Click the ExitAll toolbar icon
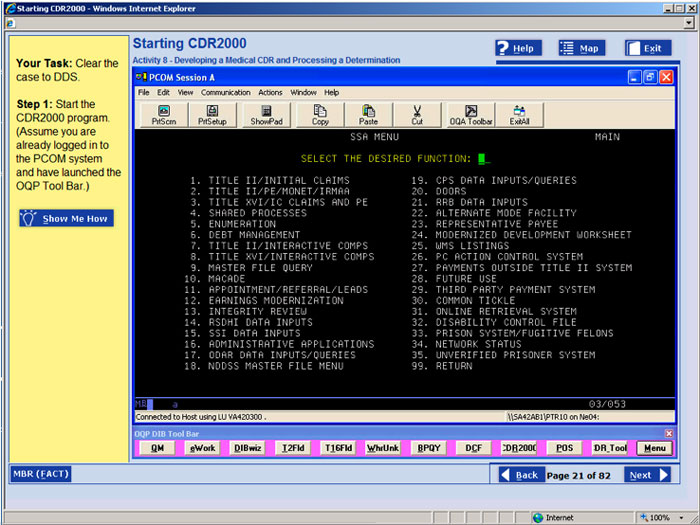The width and height of the screenshot is (700, 525). [x=519, y=115]
